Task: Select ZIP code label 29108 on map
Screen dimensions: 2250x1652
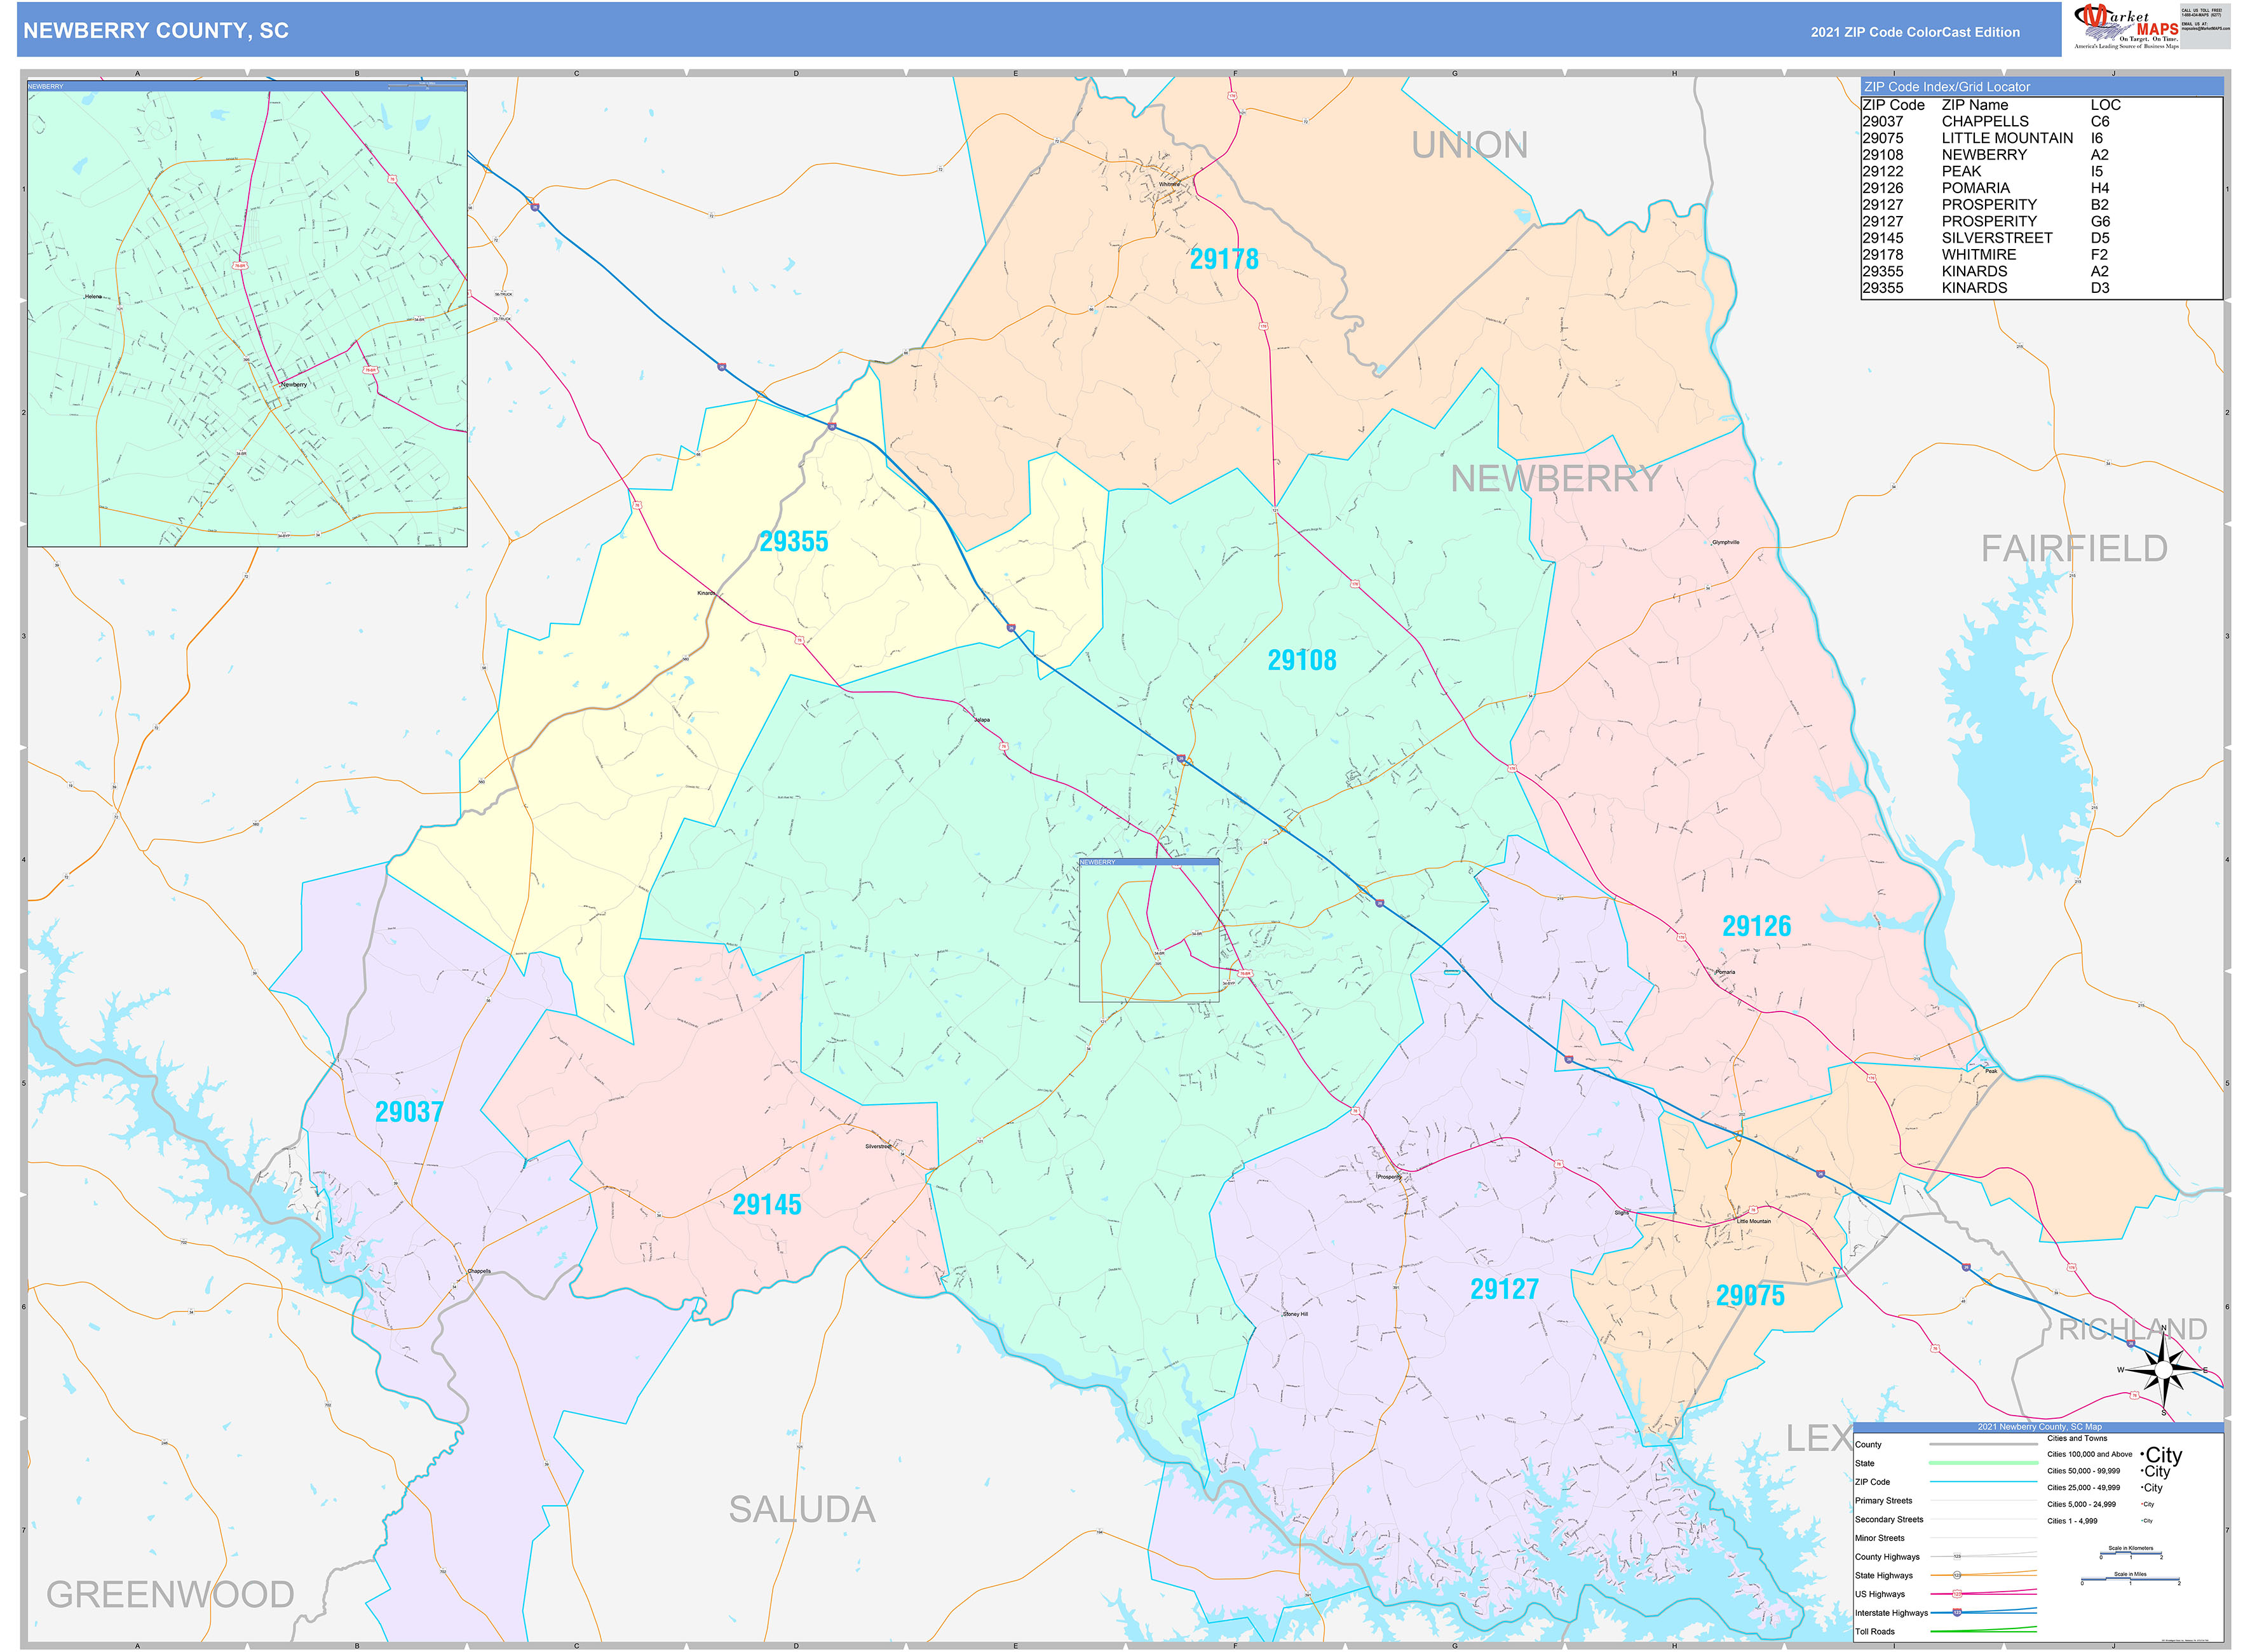Action: point(1301,660)
